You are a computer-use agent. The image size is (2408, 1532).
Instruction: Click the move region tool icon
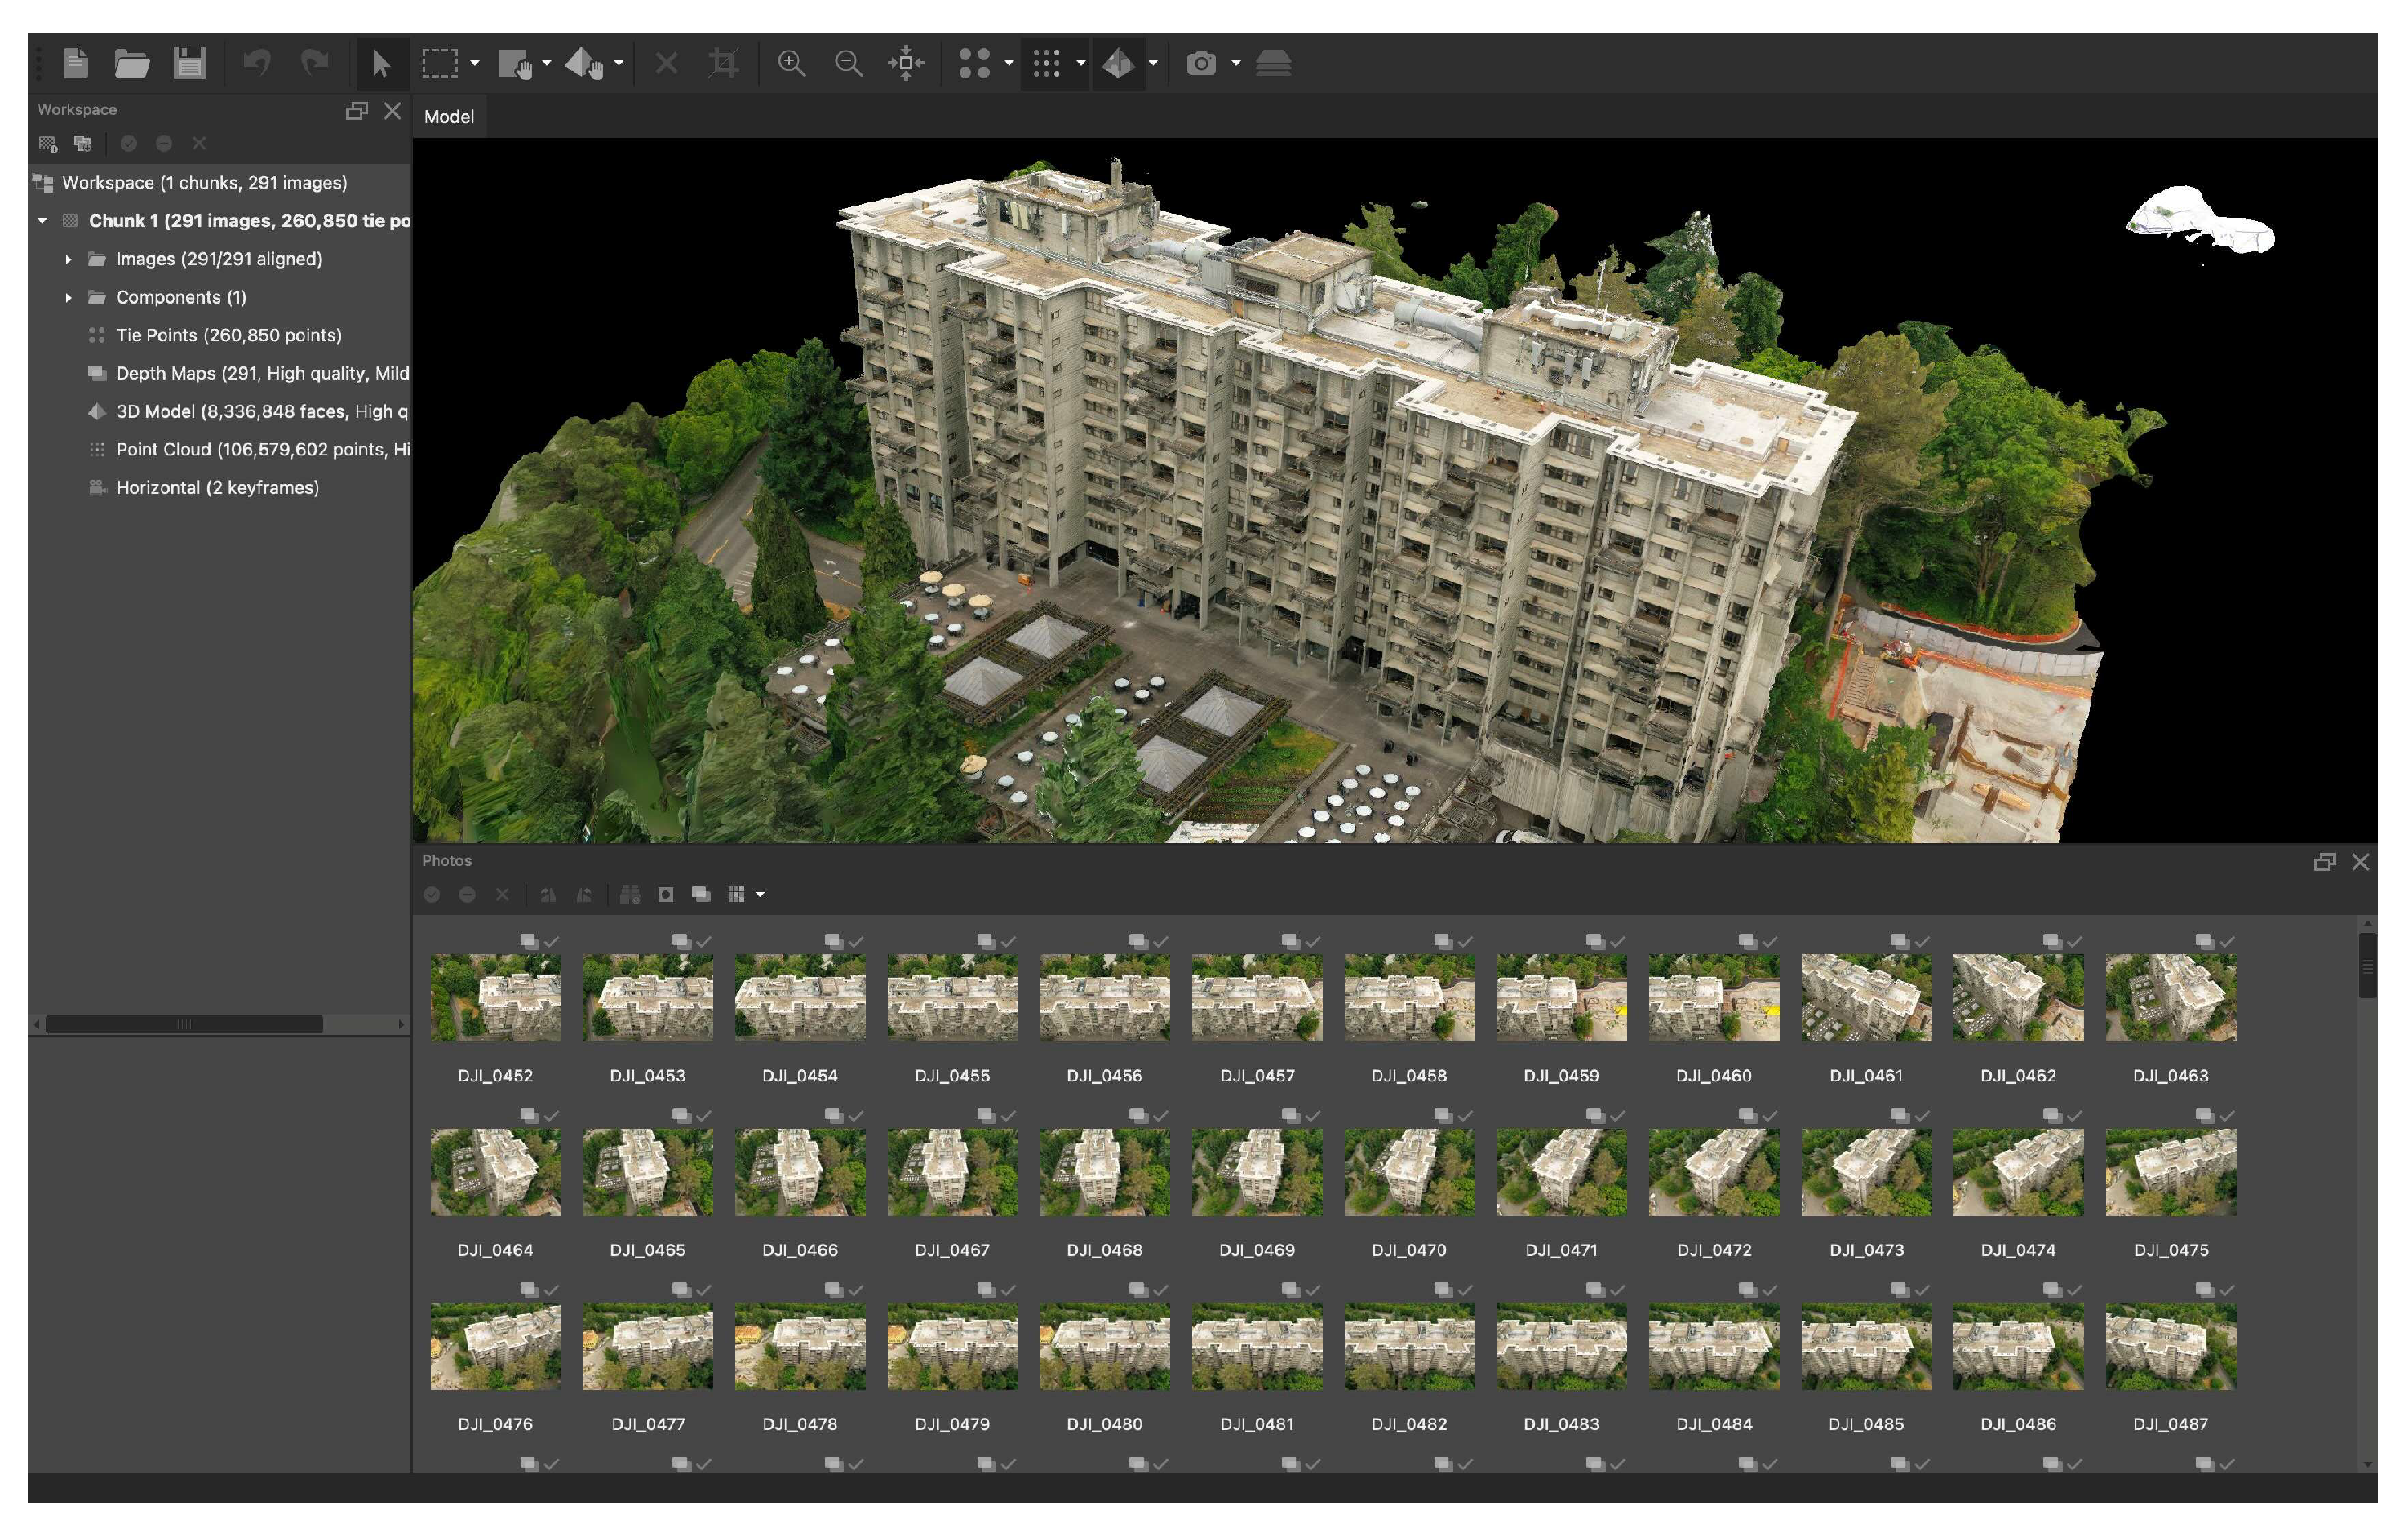click(x=514, y=64)
